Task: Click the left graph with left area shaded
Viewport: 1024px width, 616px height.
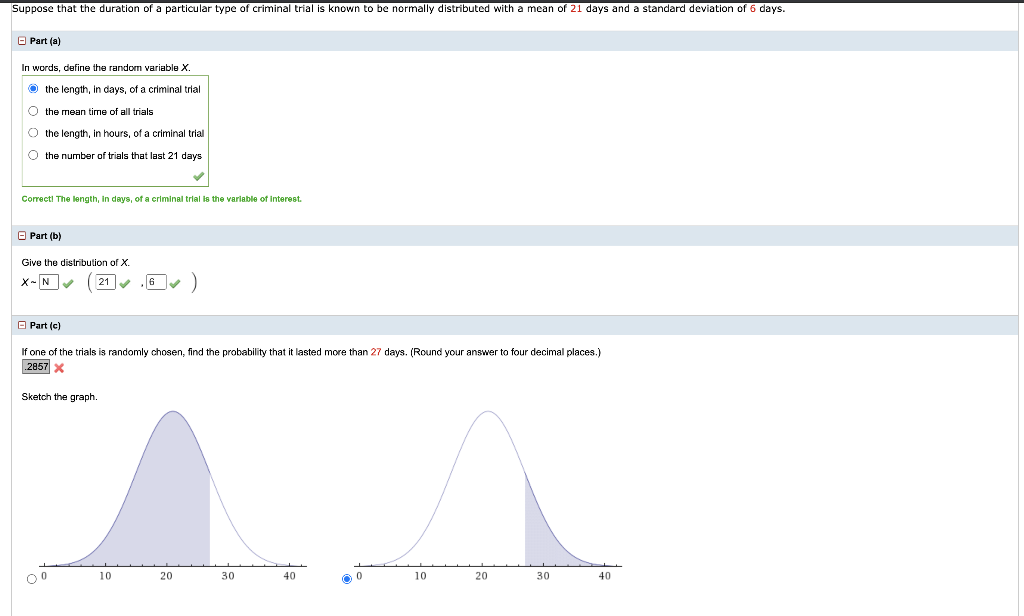Action: pos(172,496)
